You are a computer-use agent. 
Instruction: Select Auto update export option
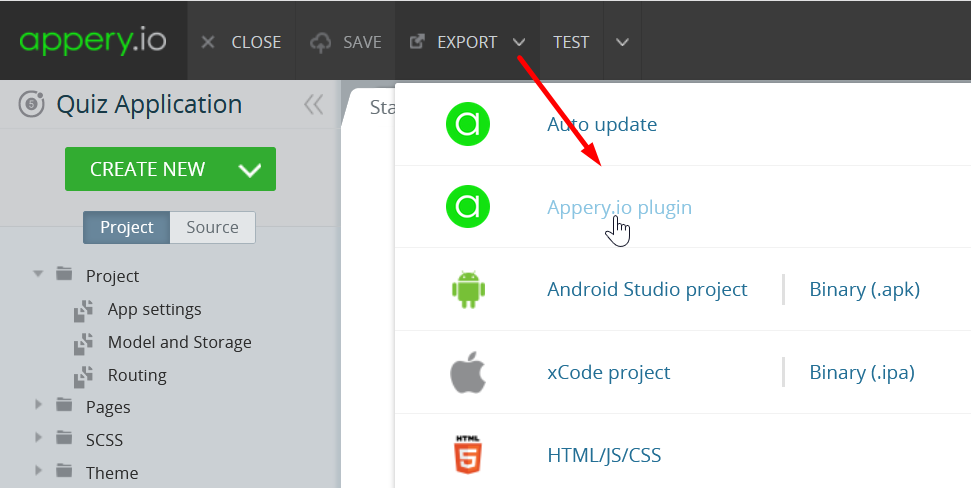(x=602, y=124)
